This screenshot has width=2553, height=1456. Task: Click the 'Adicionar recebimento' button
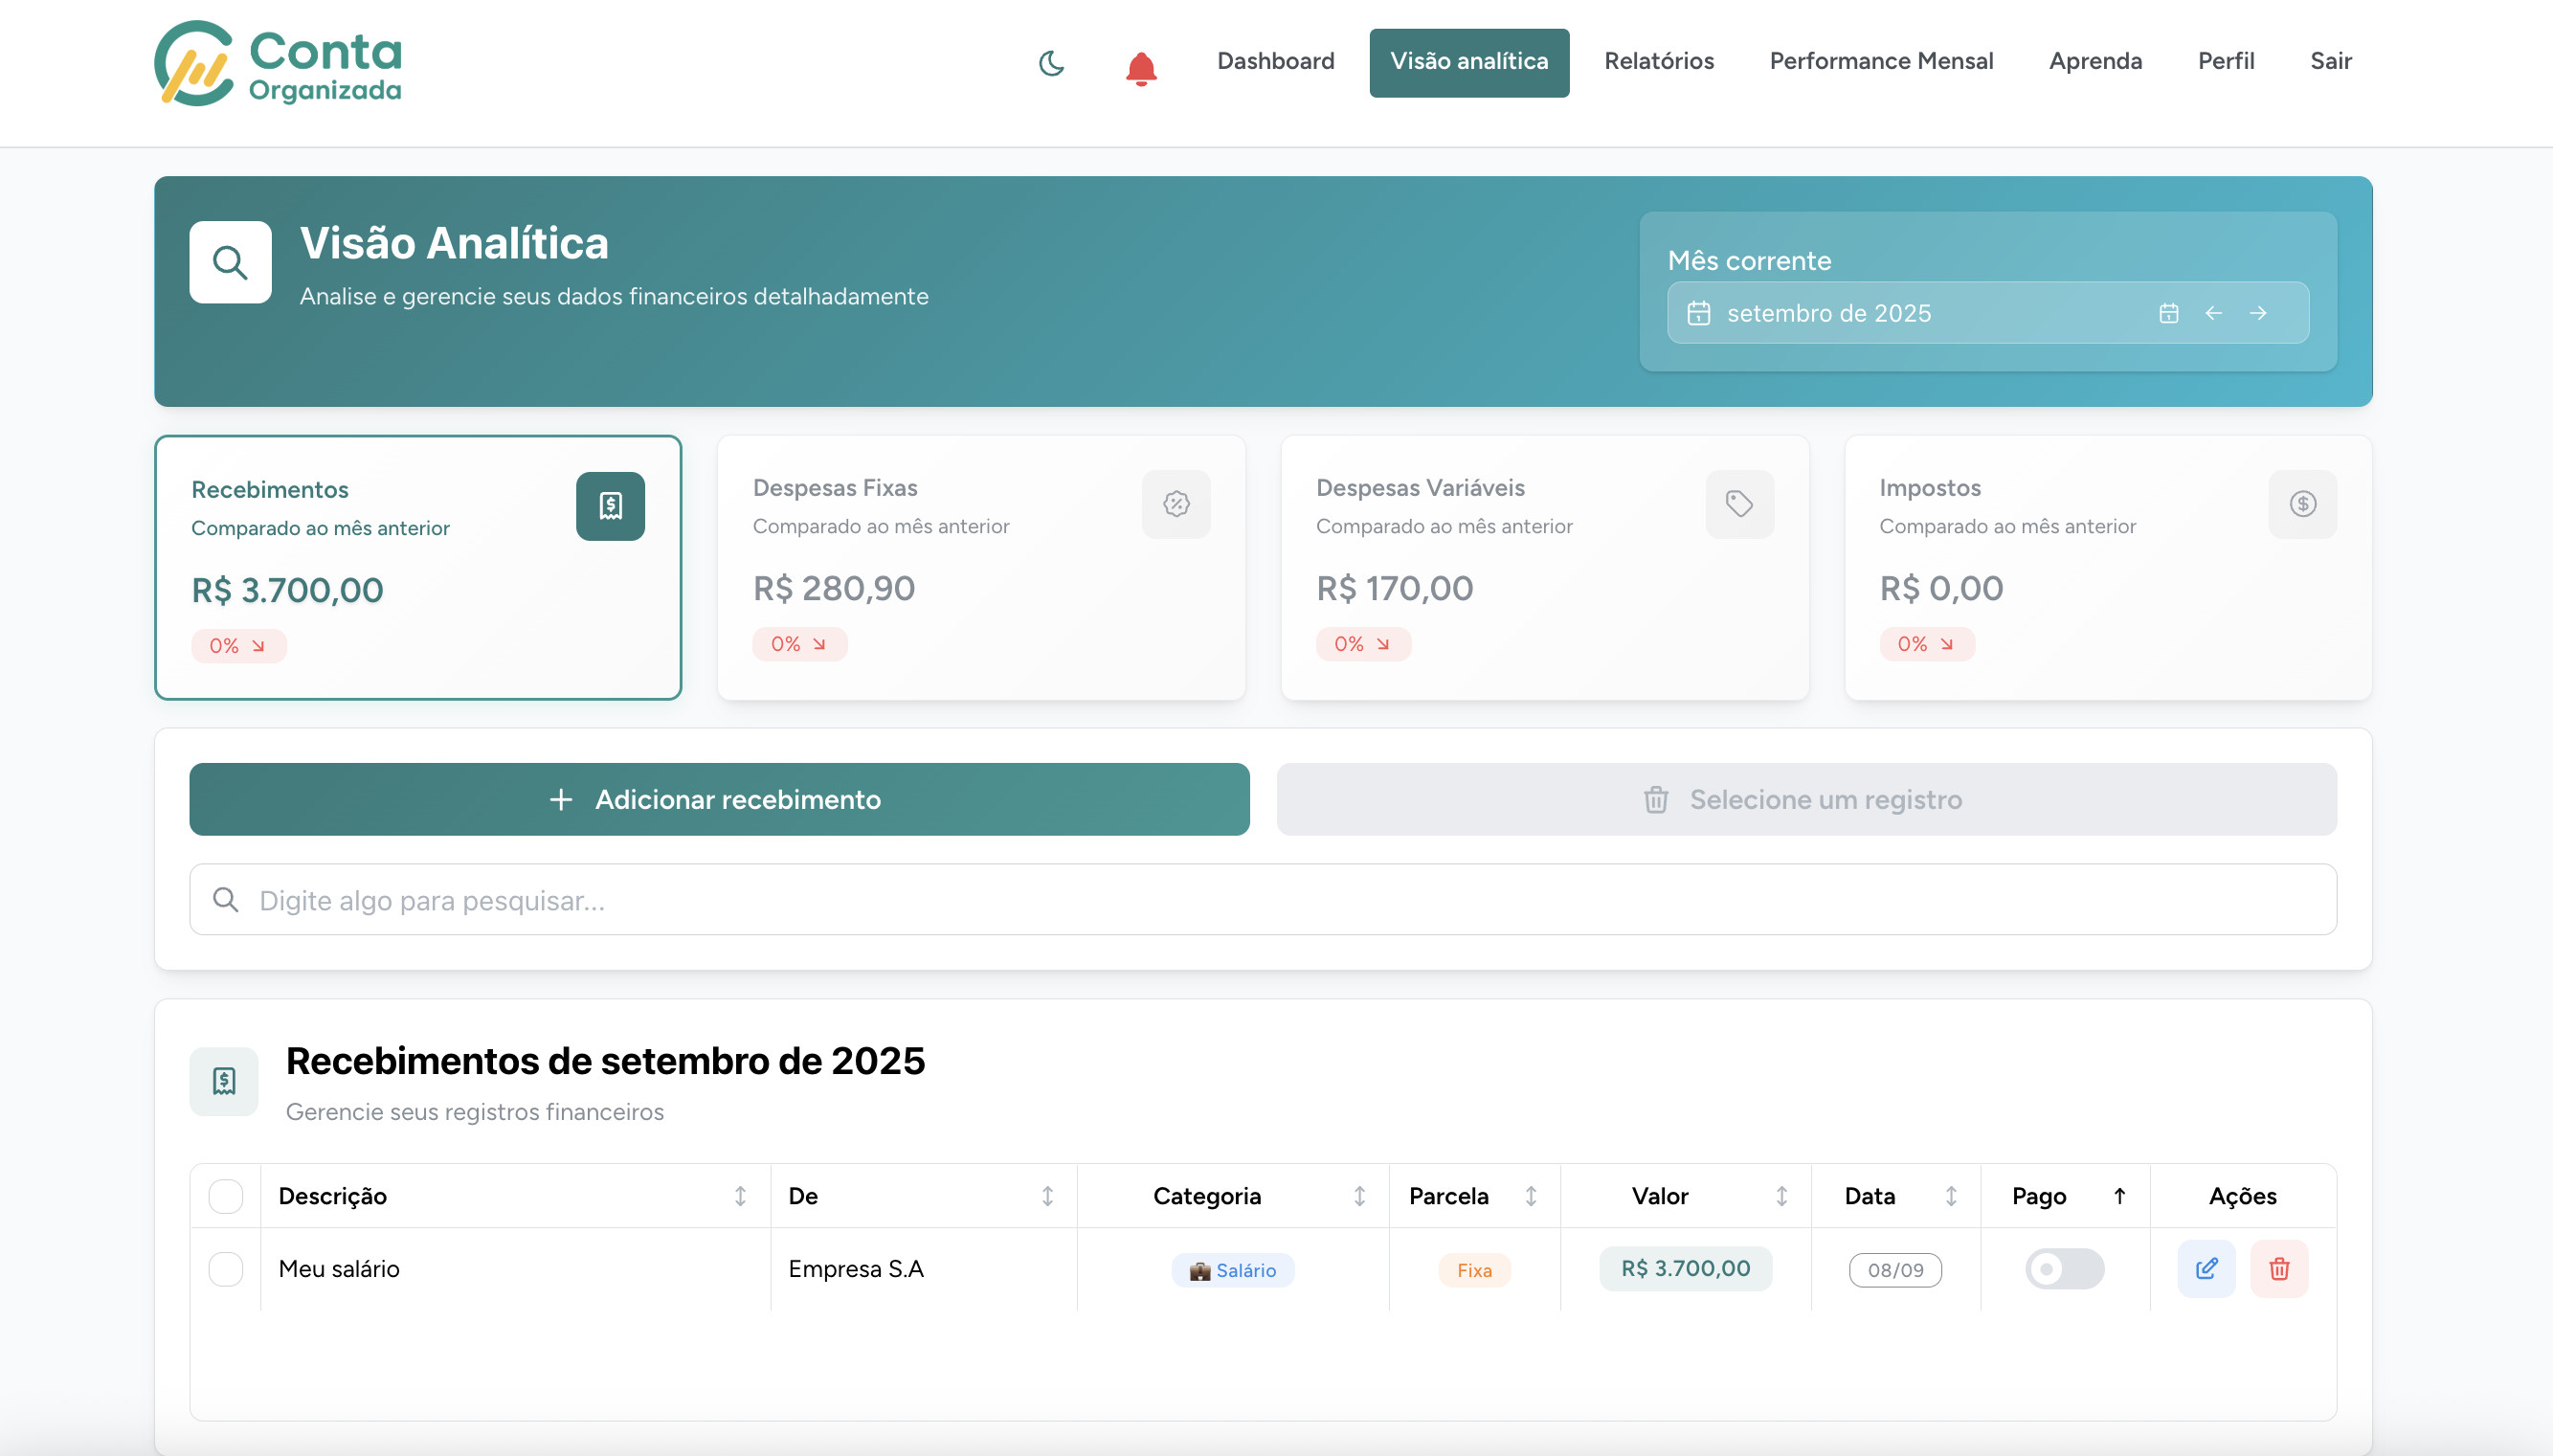click(718, 799)
